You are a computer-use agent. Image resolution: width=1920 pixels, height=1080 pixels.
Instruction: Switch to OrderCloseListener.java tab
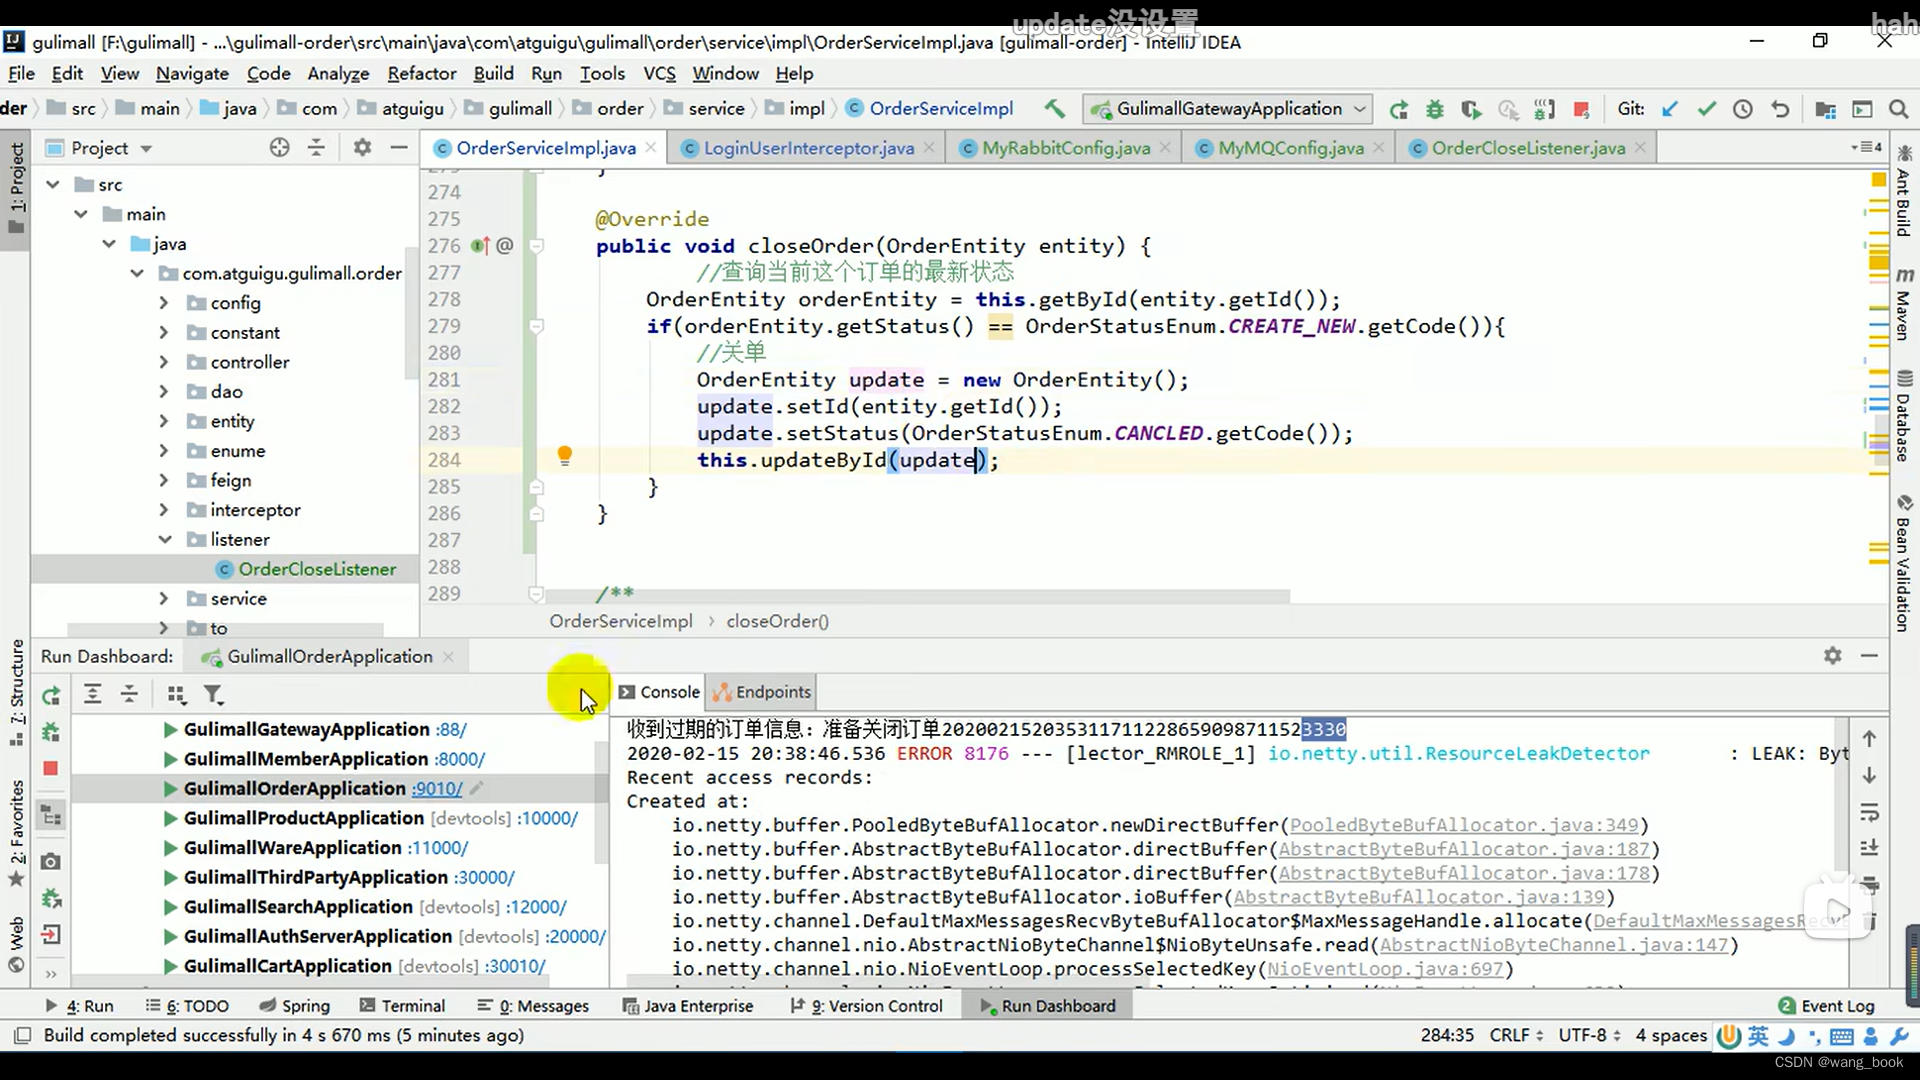click(1528, 148)
